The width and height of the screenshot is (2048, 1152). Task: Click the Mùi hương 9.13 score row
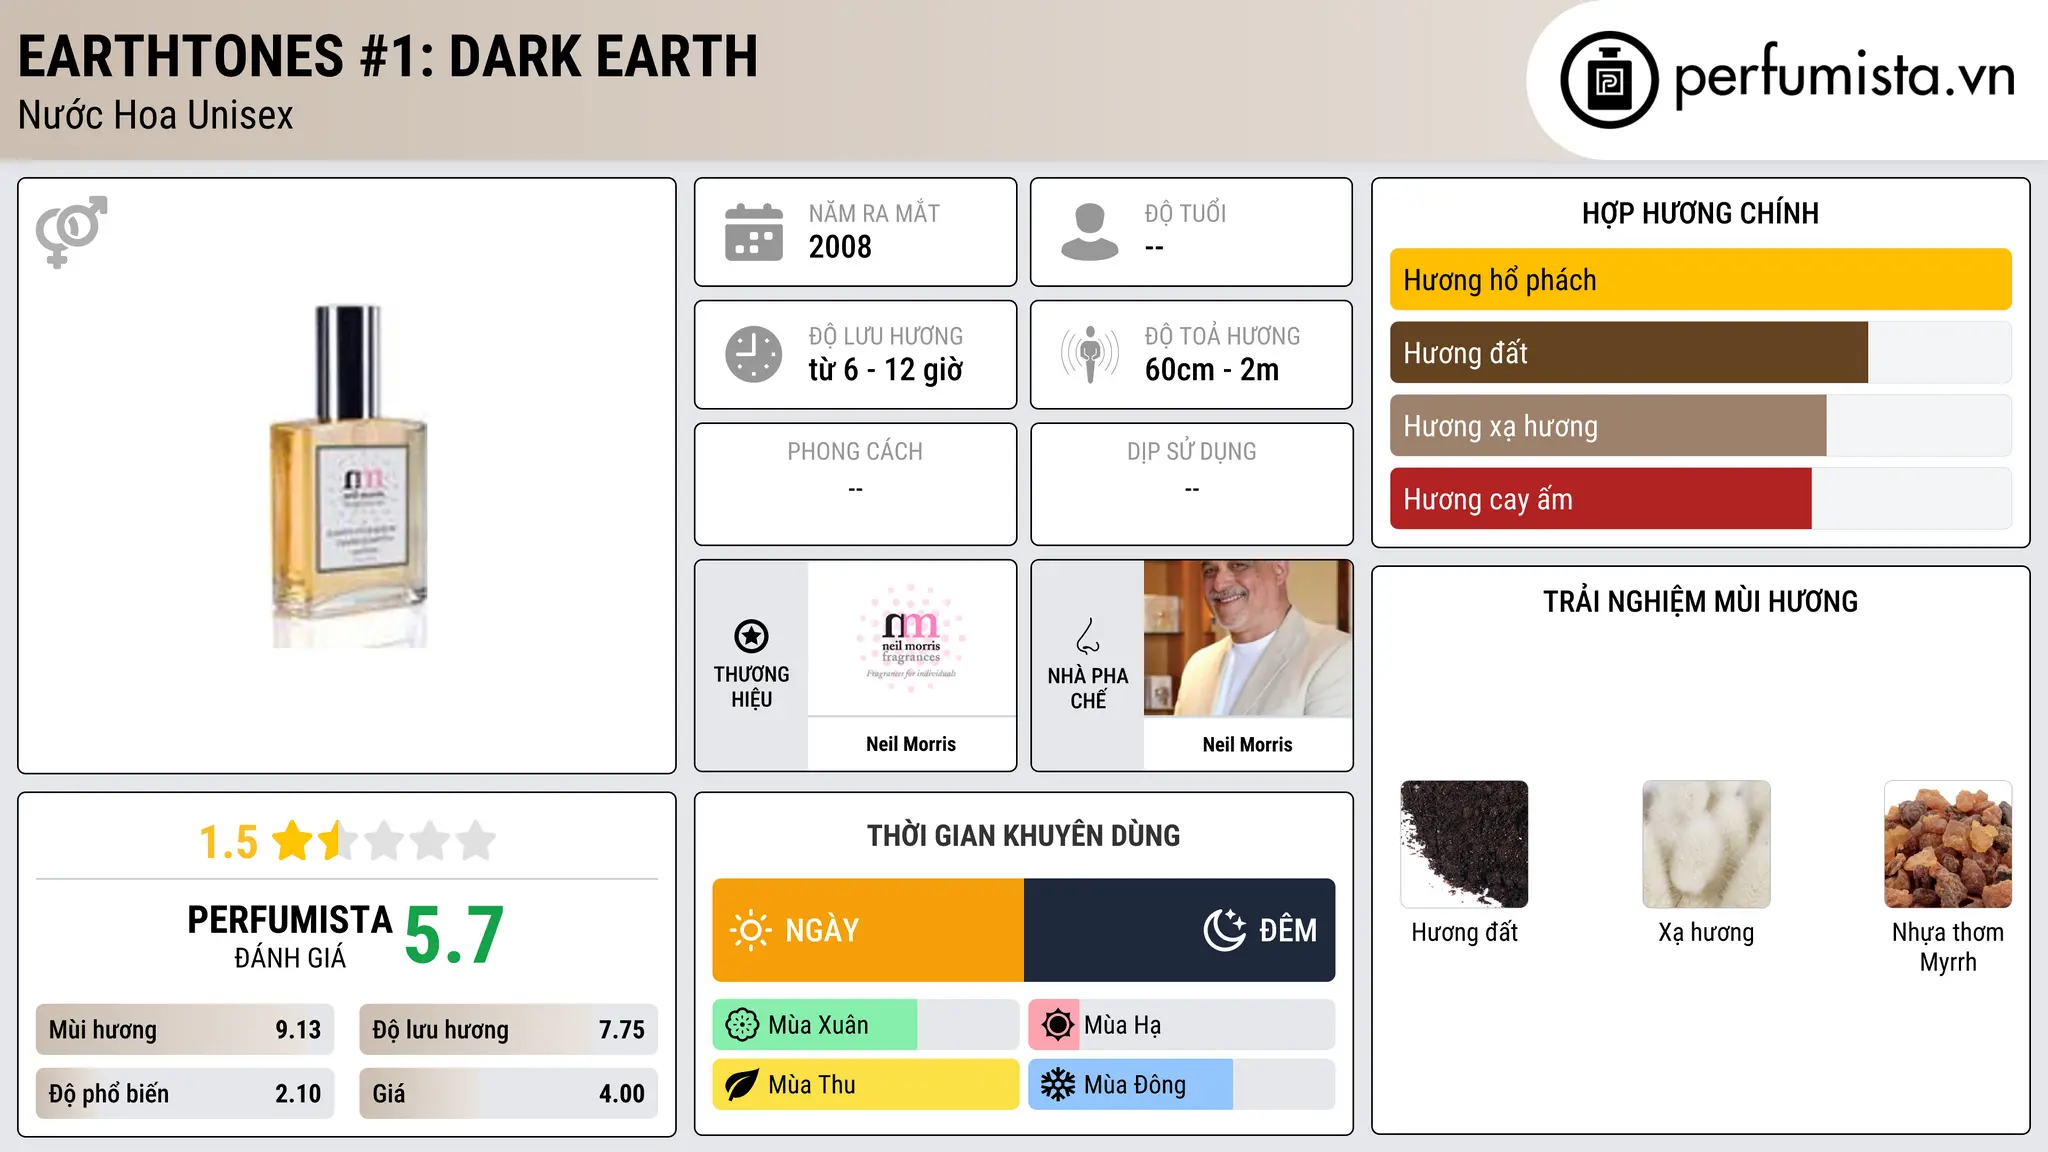point(185,1030)
